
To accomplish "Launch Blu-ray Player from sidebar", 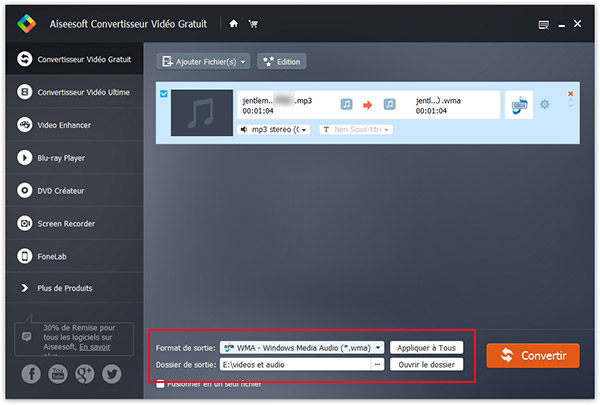I will click(x=74, y=158).
